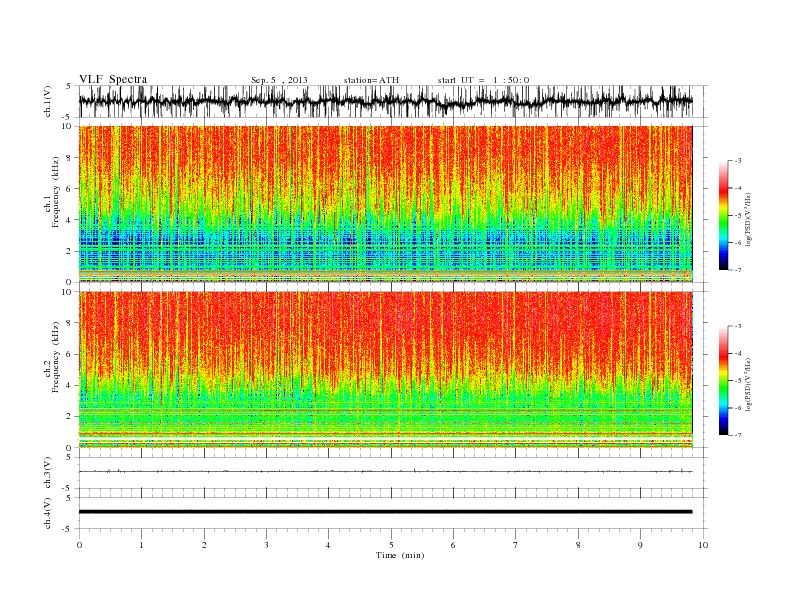Click the ch.1 PSD color scale bar
This screenshot has height=612, width=792.
pos(724,215)
